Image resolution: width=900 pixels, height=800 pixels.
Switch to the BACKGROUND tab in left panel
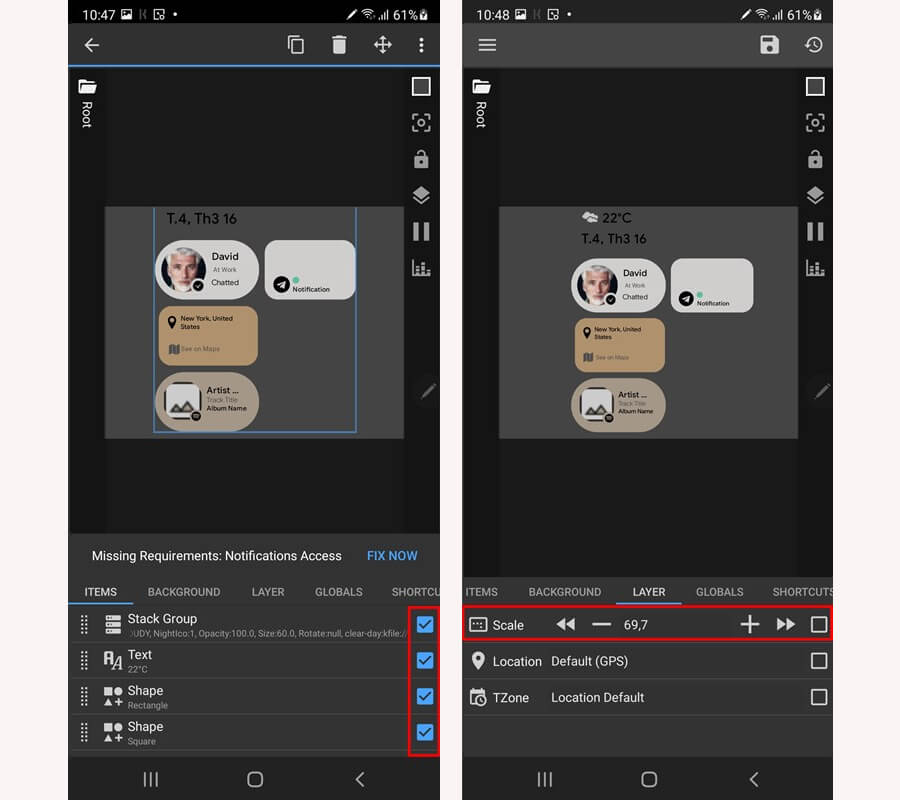point(184,592)
